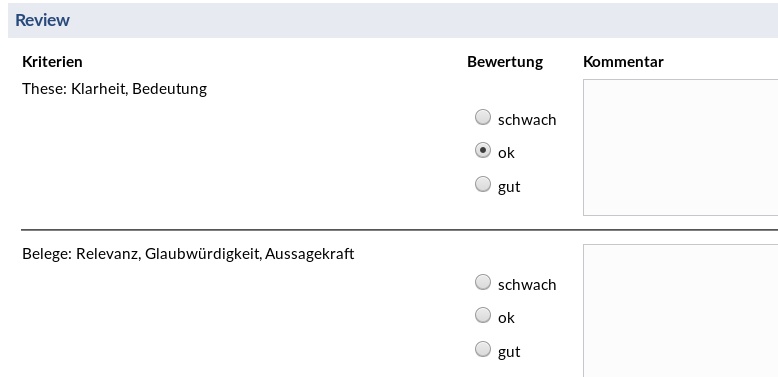Pick the 'ok' radio button for Belege criterion
The height and width of the screenshot is (377, 778).
(482, 315)
